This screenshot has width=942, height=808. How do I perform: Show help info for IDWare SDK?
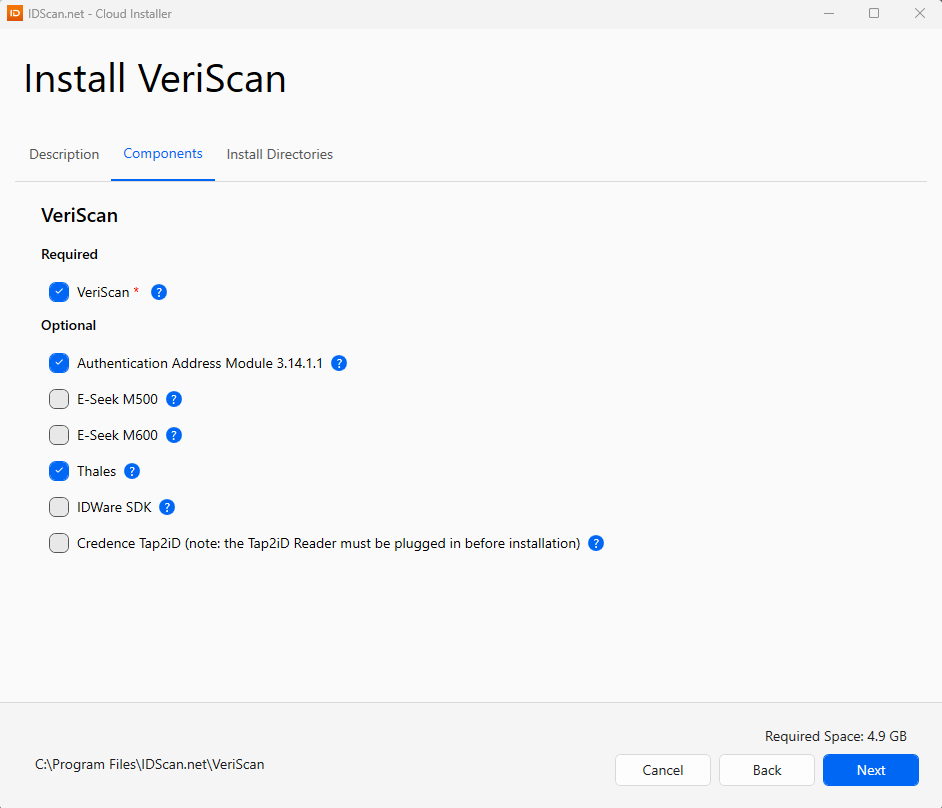pyautogui.click(x=166, y=507)
